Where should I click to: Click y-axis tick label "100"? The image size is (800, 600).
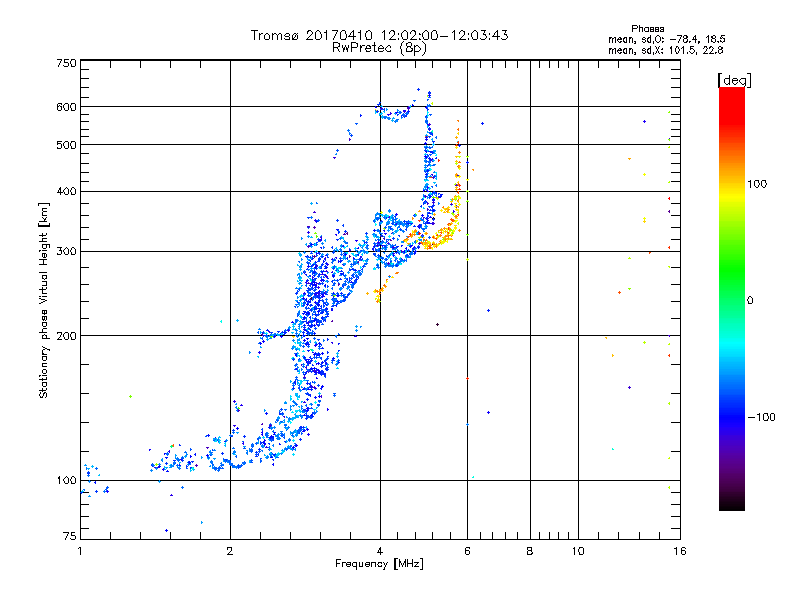coord(66,481)
